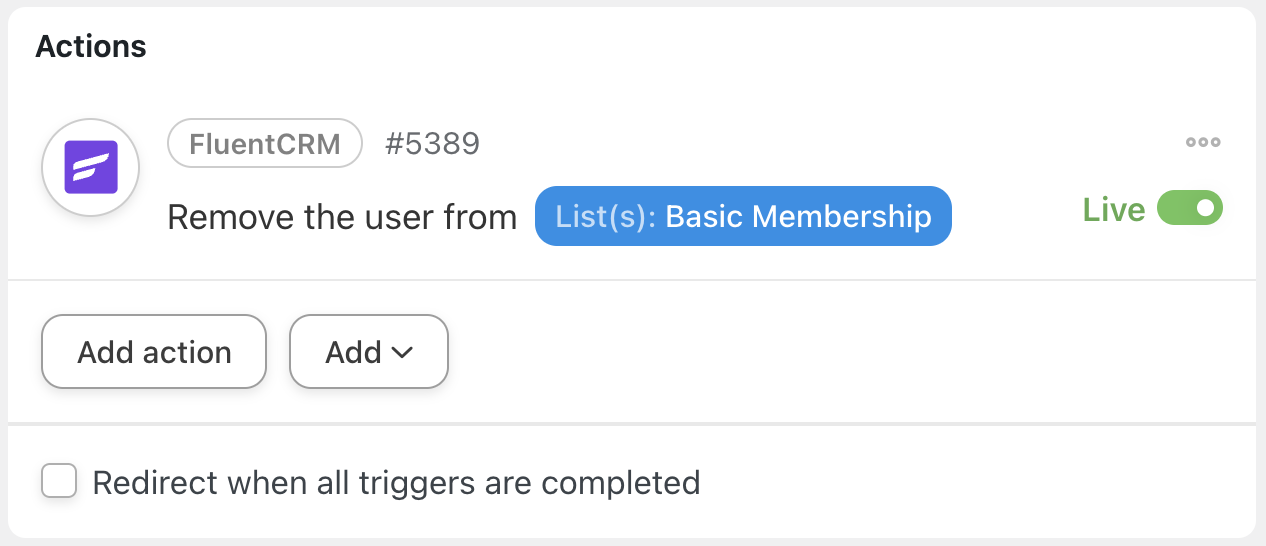Click the word "Add" in dropdown button
The width and height of the screenshot is (1266, 546).
click(x=353, y=352)
